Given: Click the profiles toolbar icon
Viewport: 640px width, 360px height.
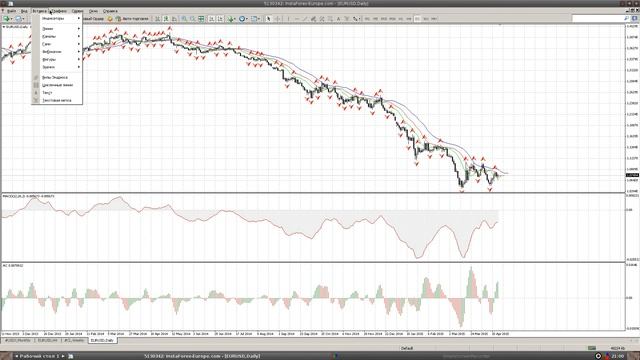Looking at the screenshot, I should 18,18.
